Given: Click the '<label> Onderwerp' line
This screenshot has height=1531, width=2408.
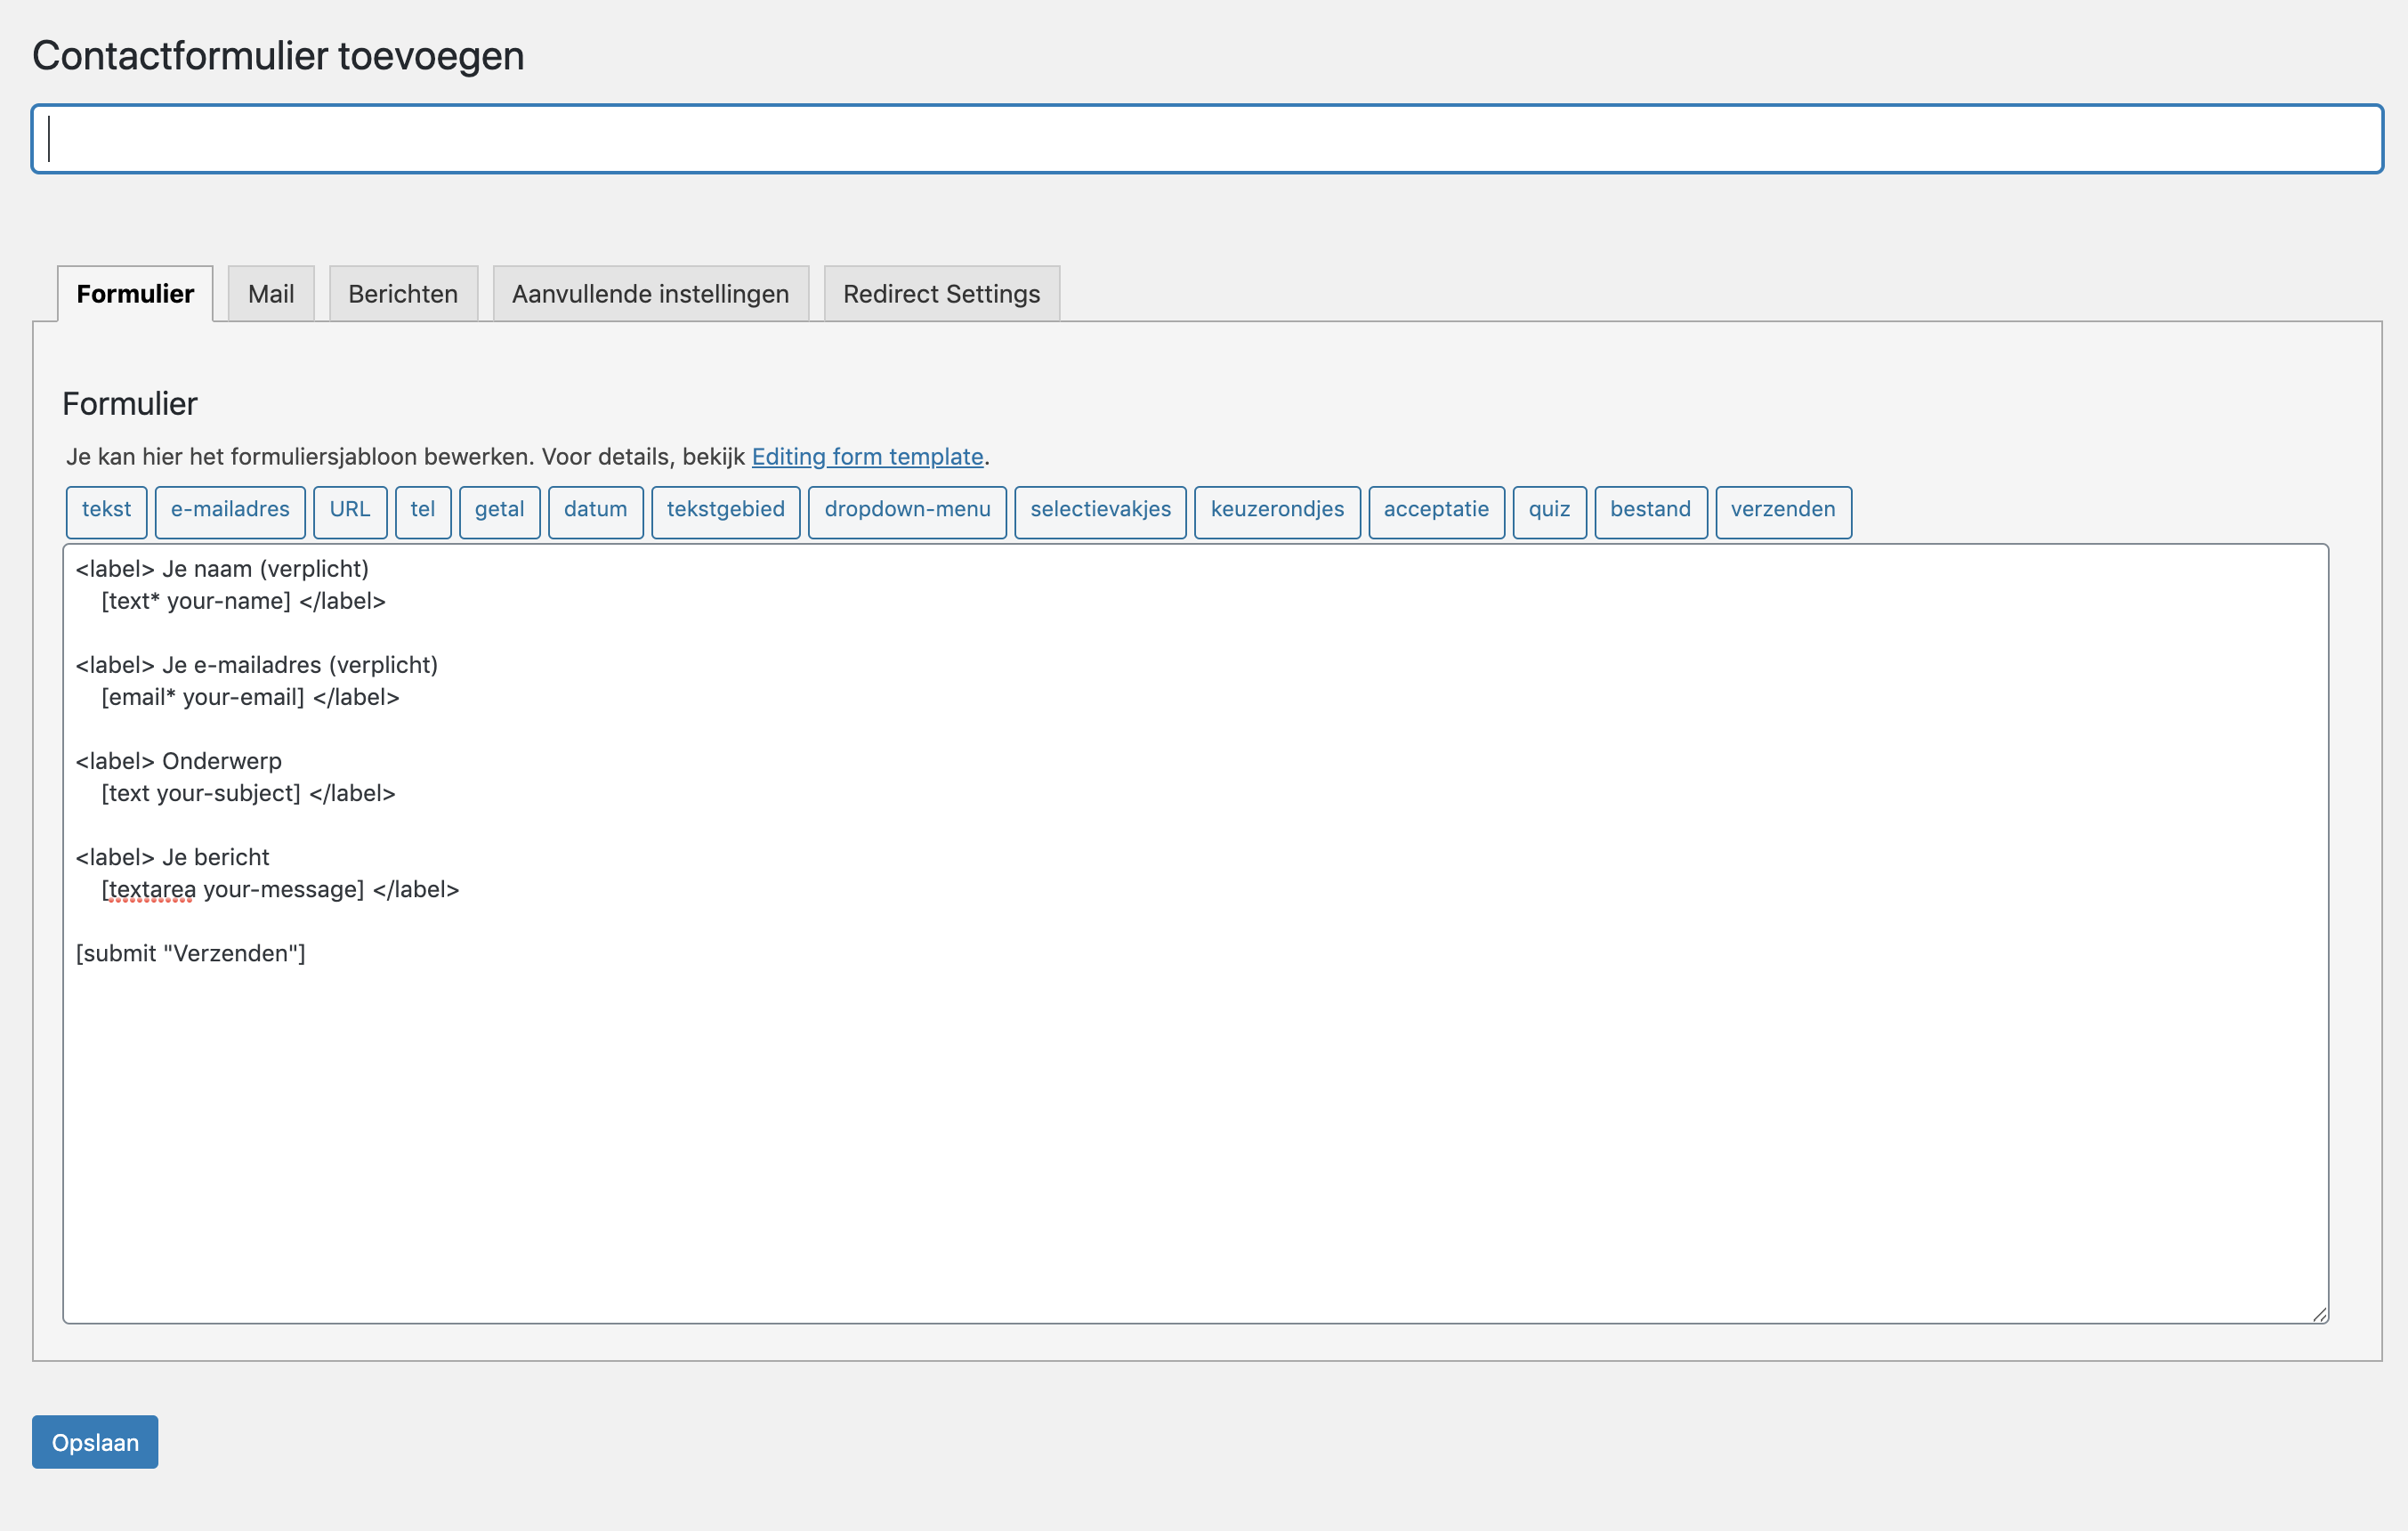Looking at the screenshot, I should pos(179,761).
